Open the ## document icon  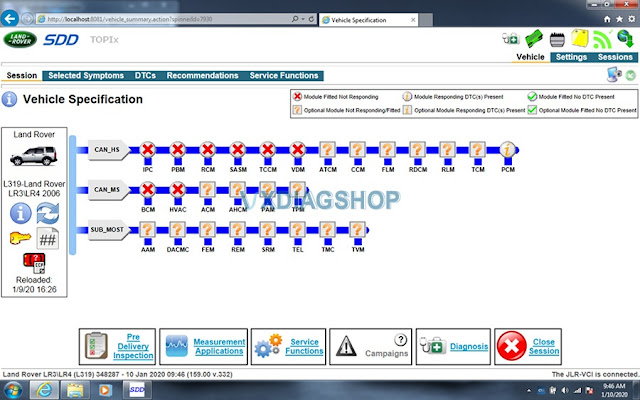47,238
